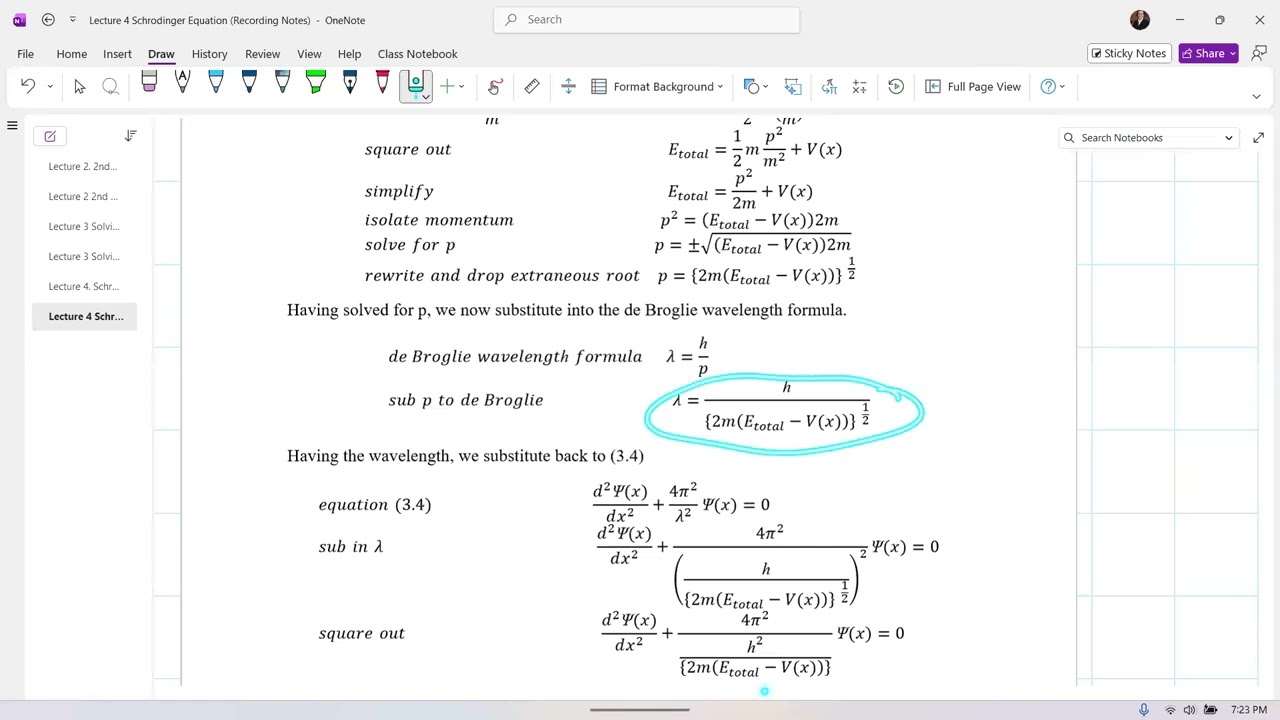
Task: Select the galaxy ink pen
Action: pos(282,84)
